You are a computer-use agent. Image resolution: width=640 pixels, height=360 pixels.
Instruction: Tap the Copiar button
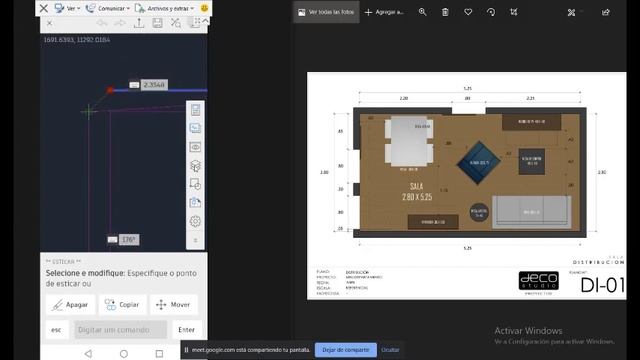pos(122,304)
